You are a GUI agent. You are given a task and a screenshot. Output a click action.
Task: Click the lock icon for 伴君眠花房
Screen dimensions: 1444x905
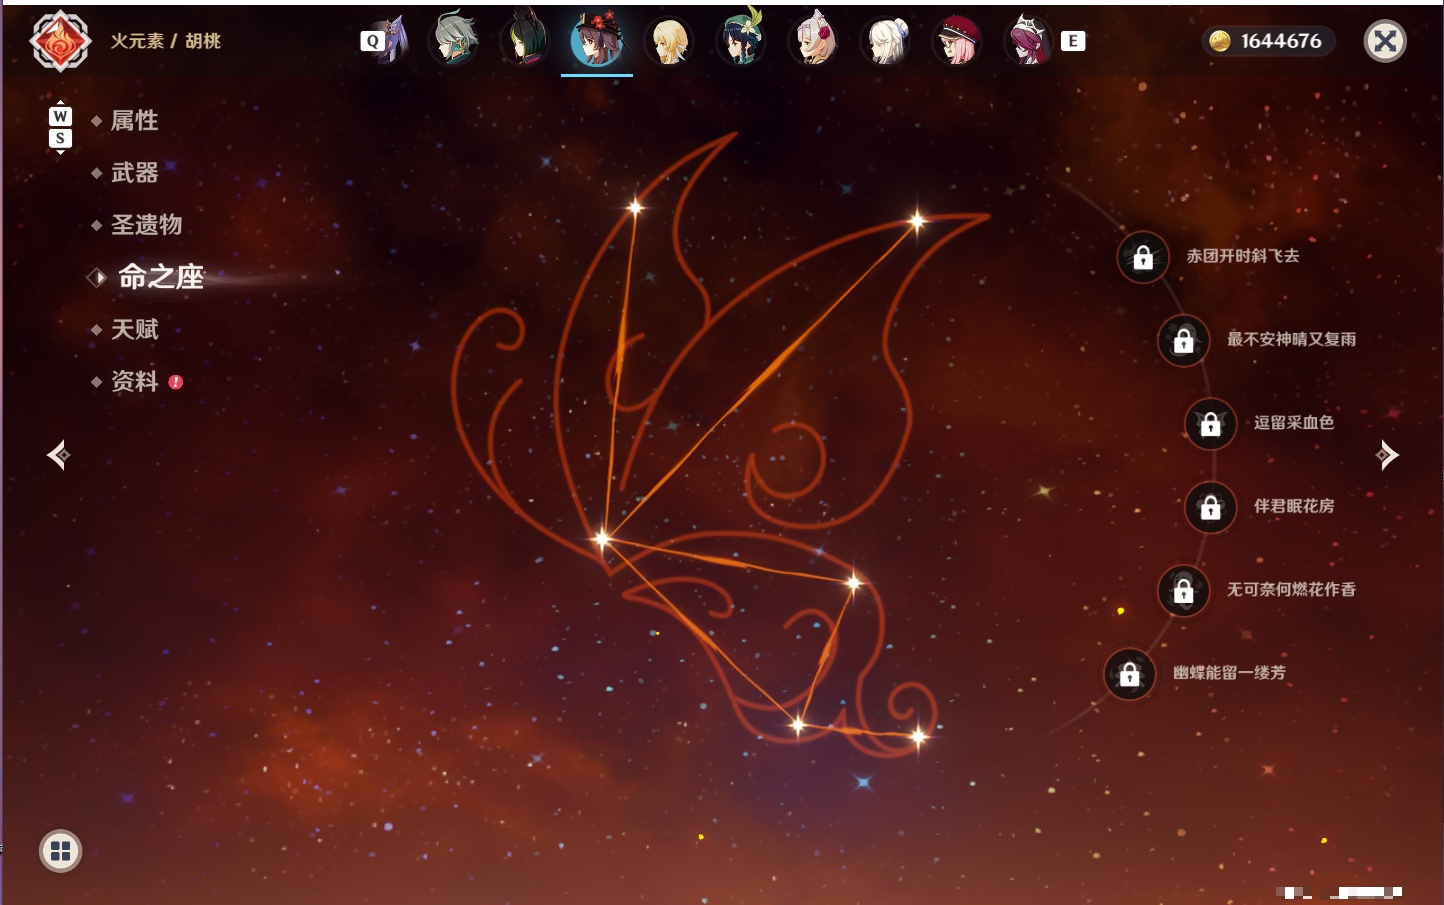(x=1210, y=507)
